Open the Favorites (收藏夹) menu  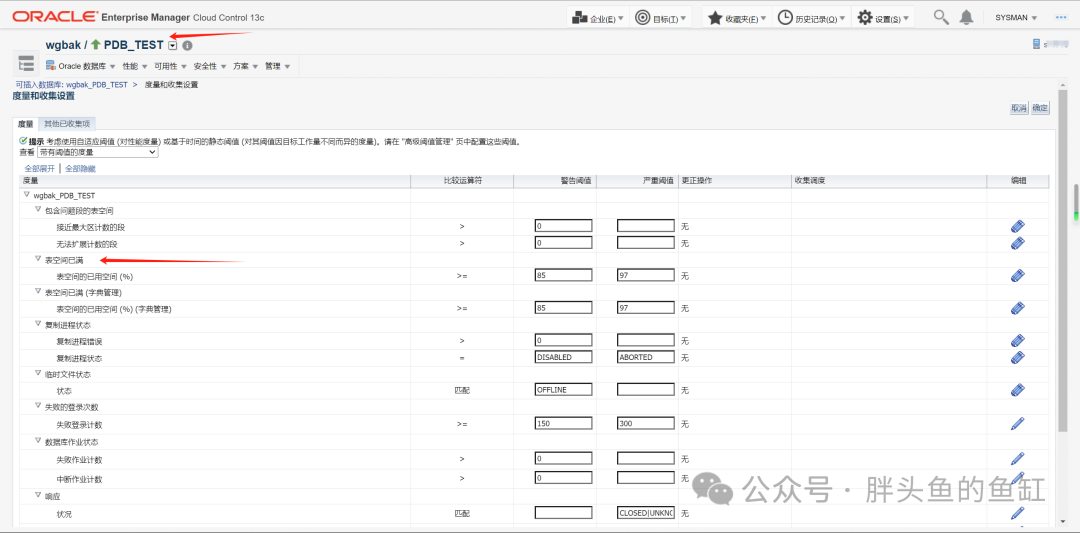pos(737,19)
